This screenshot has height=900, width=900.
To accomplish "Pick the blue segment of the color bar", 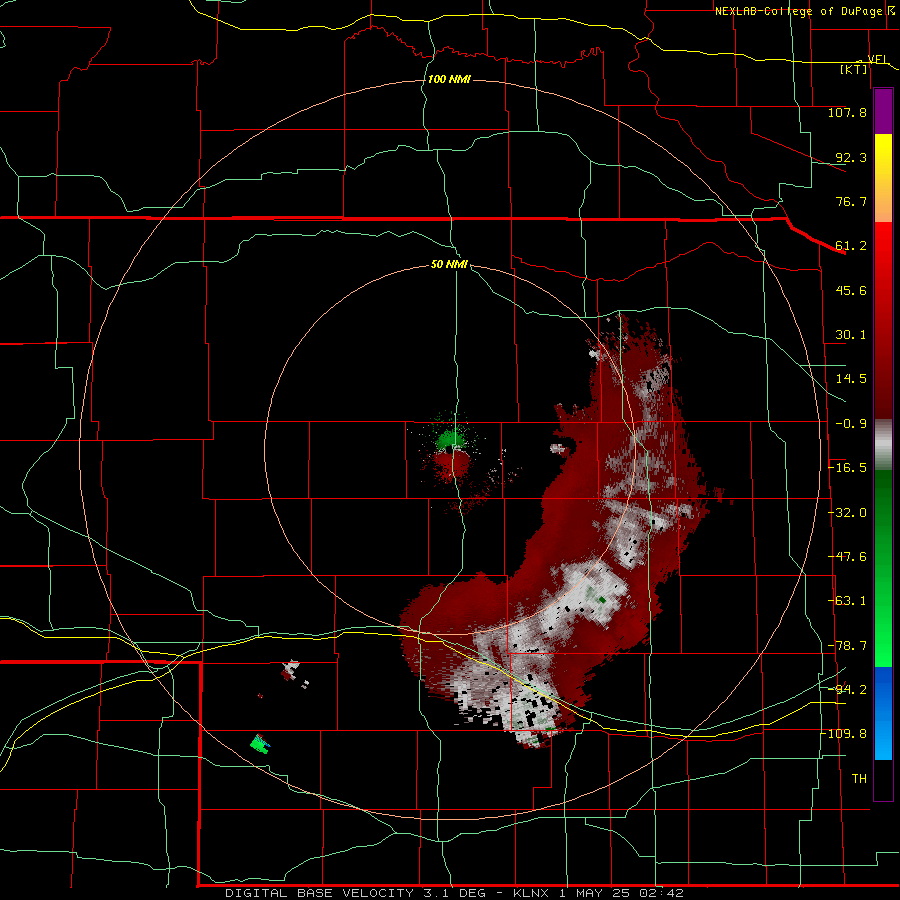I will point(883,713).
